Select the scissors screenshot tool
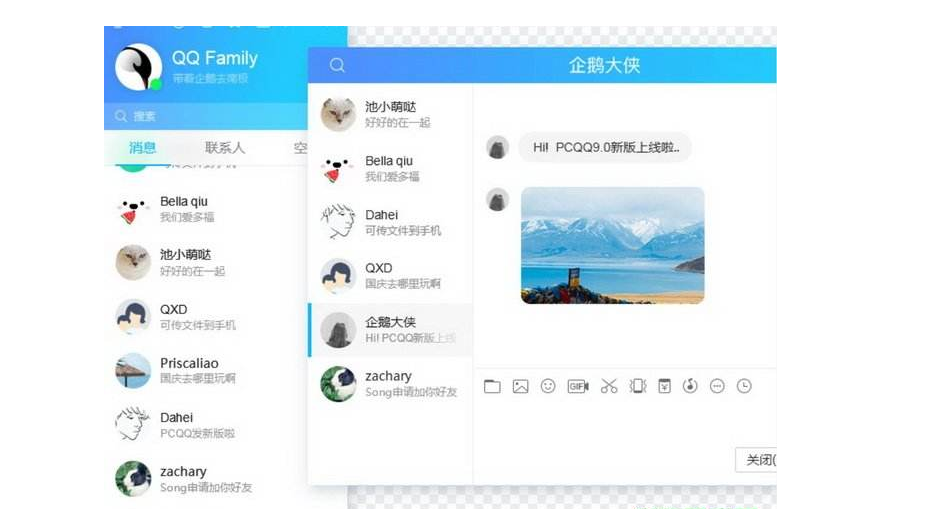Screen dimensions: 927x509 click(x=609, y=387)
